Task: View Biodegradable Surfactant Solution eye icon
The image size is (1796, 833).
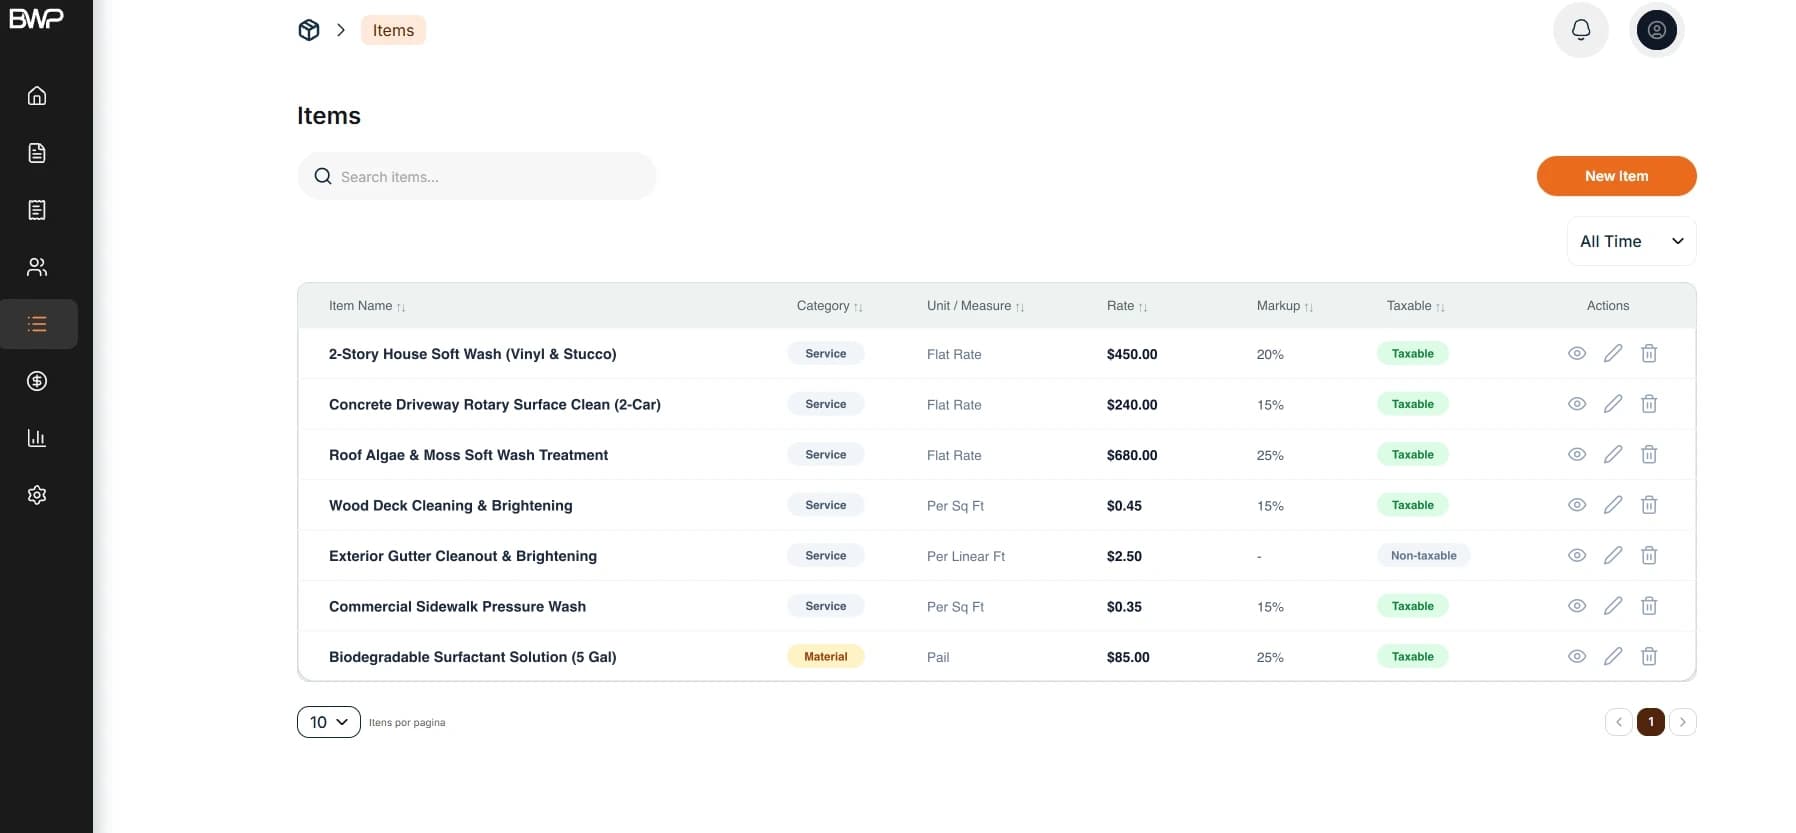Action: pos(1577,656)
